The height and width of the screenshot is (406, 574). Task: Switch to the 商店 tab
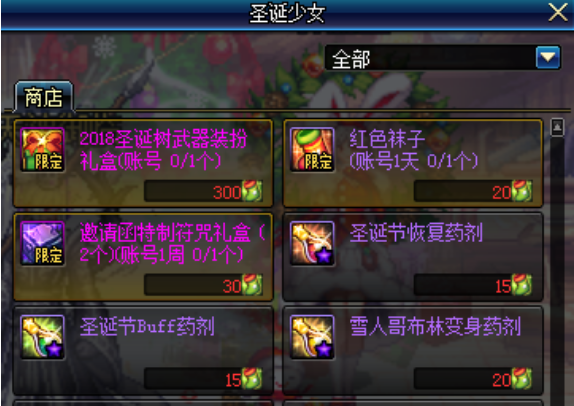pos(44,97)
